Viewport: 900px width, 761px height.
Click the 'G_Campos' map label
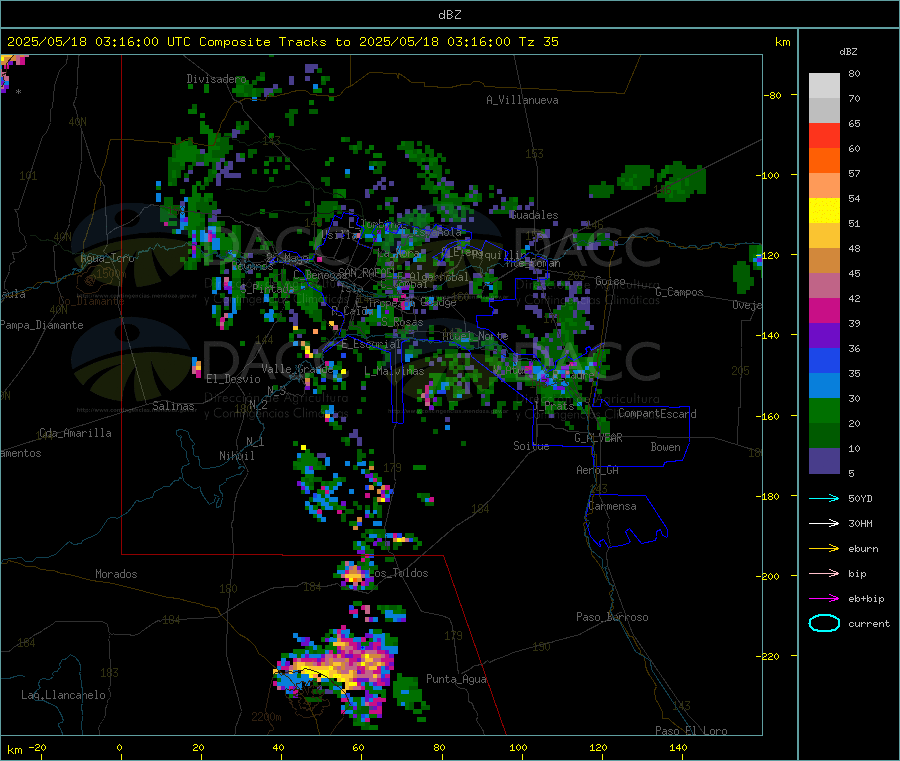[x=680, y=292]
